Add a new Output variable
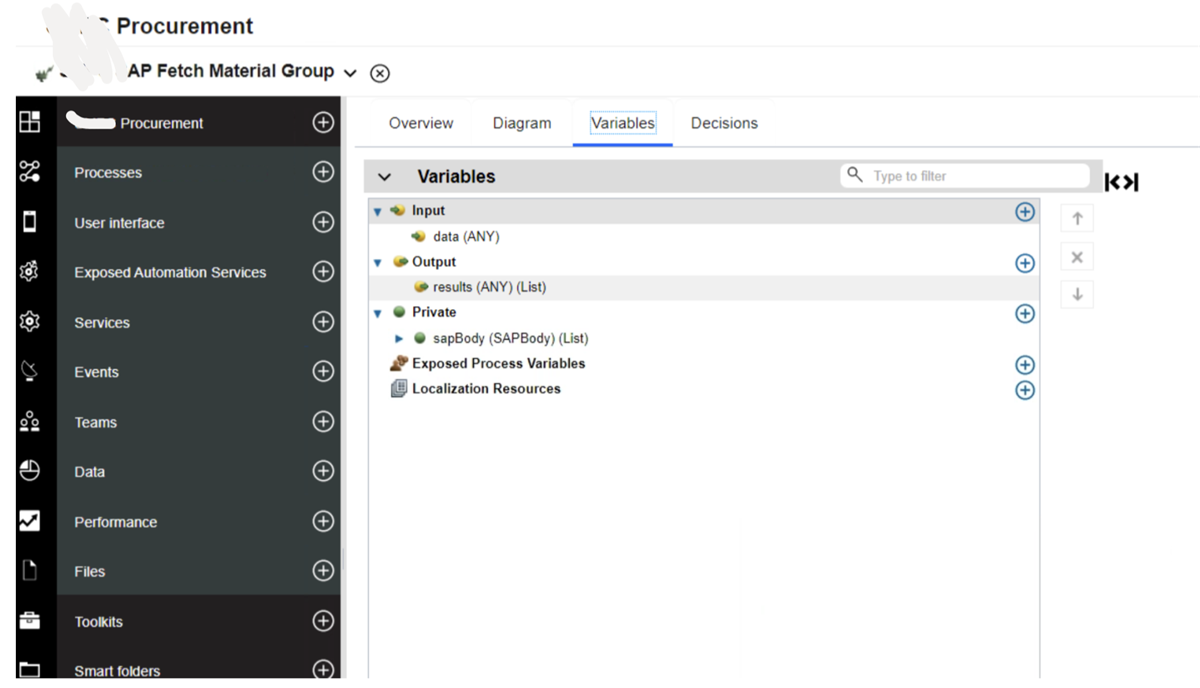The image size is (1200, 688). tap(1024, 263)
